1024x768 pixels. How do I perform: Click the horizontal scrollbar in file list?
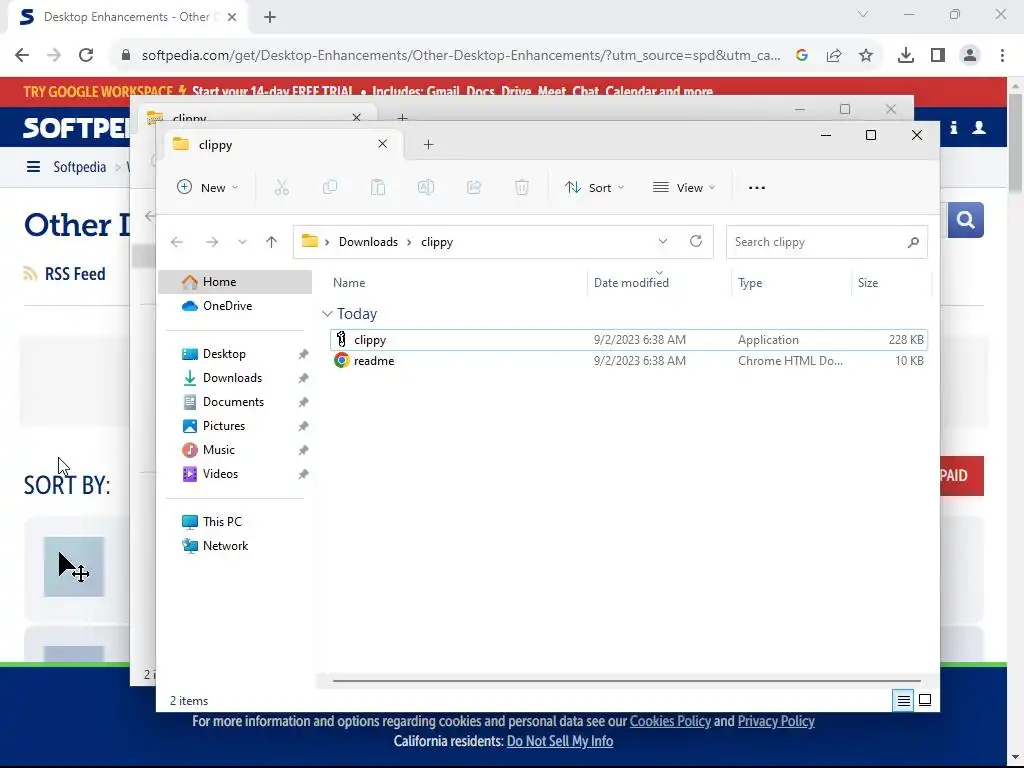[626, 680]
